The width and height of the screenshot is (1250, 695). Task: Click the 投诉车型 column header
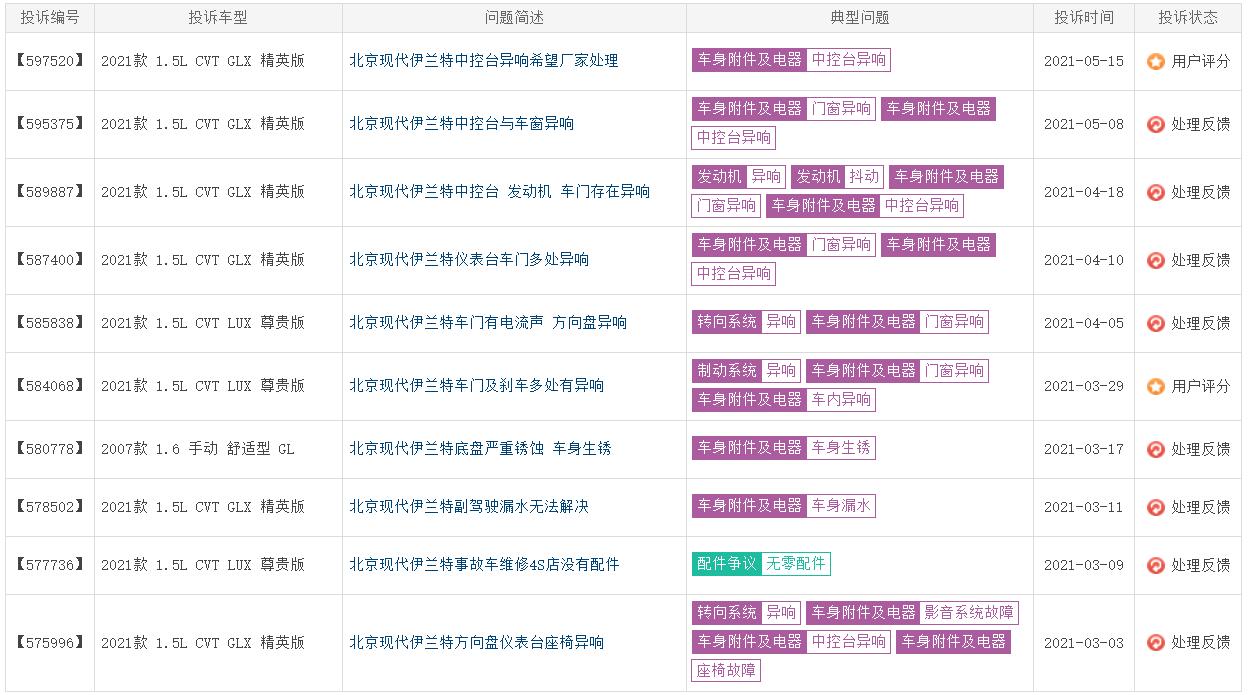coord(218,17)
